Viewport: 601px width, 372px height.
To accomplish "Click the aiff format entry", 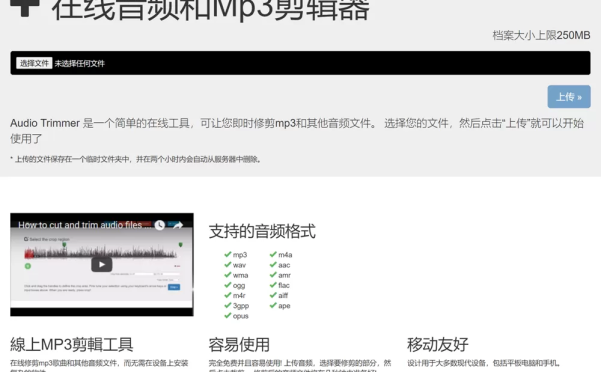I will point(283,295).
